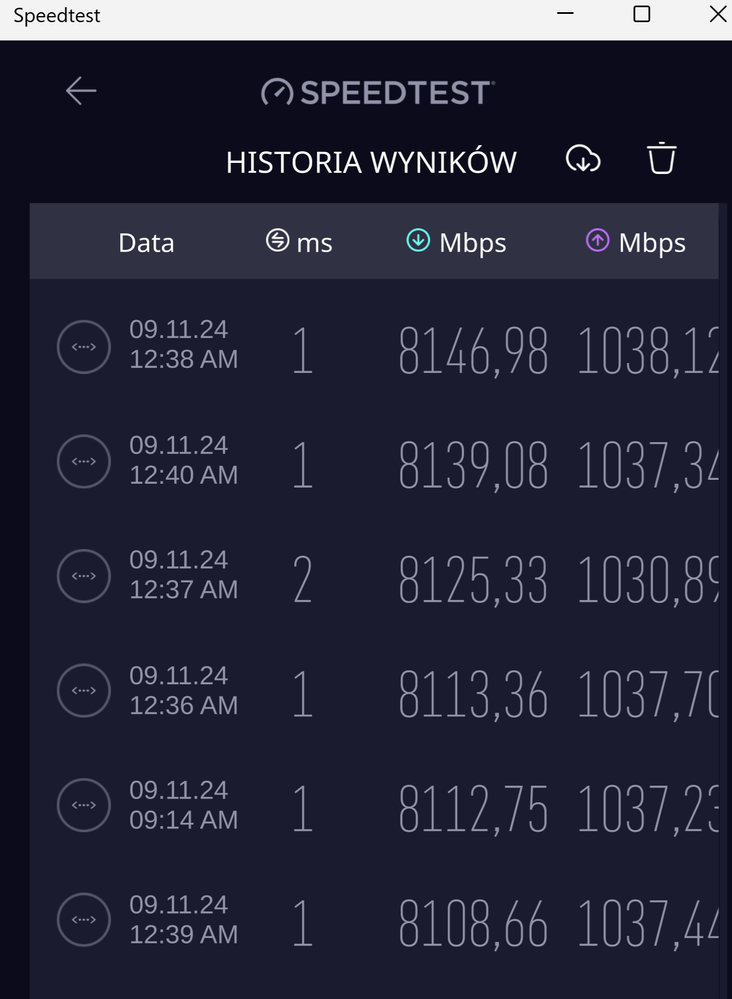
Task: Open connection icon for 12:36 AM result
Action: click(83, 691)
